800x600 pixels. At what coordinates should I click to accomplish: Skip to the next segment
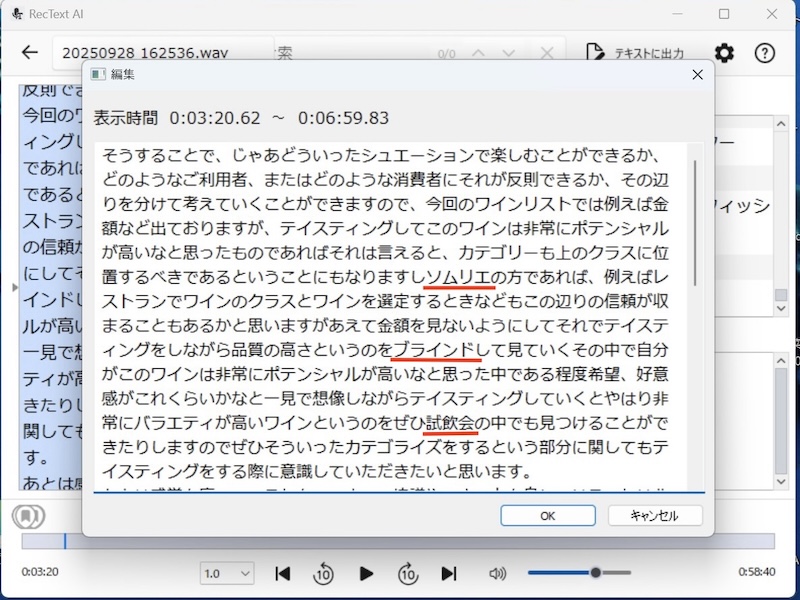[449, 573]
